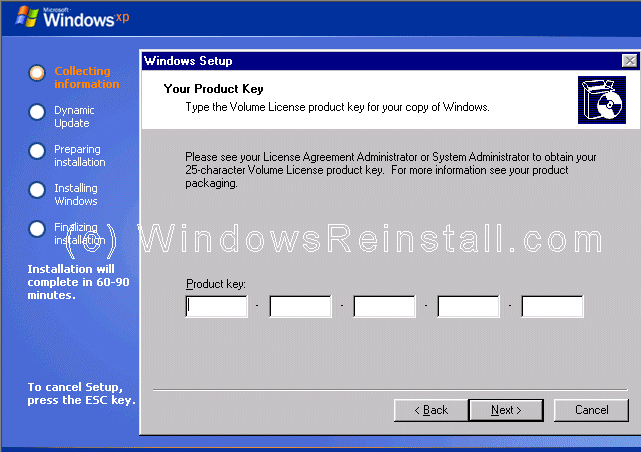Click the Preparing installation step bullet

(37, 150)
